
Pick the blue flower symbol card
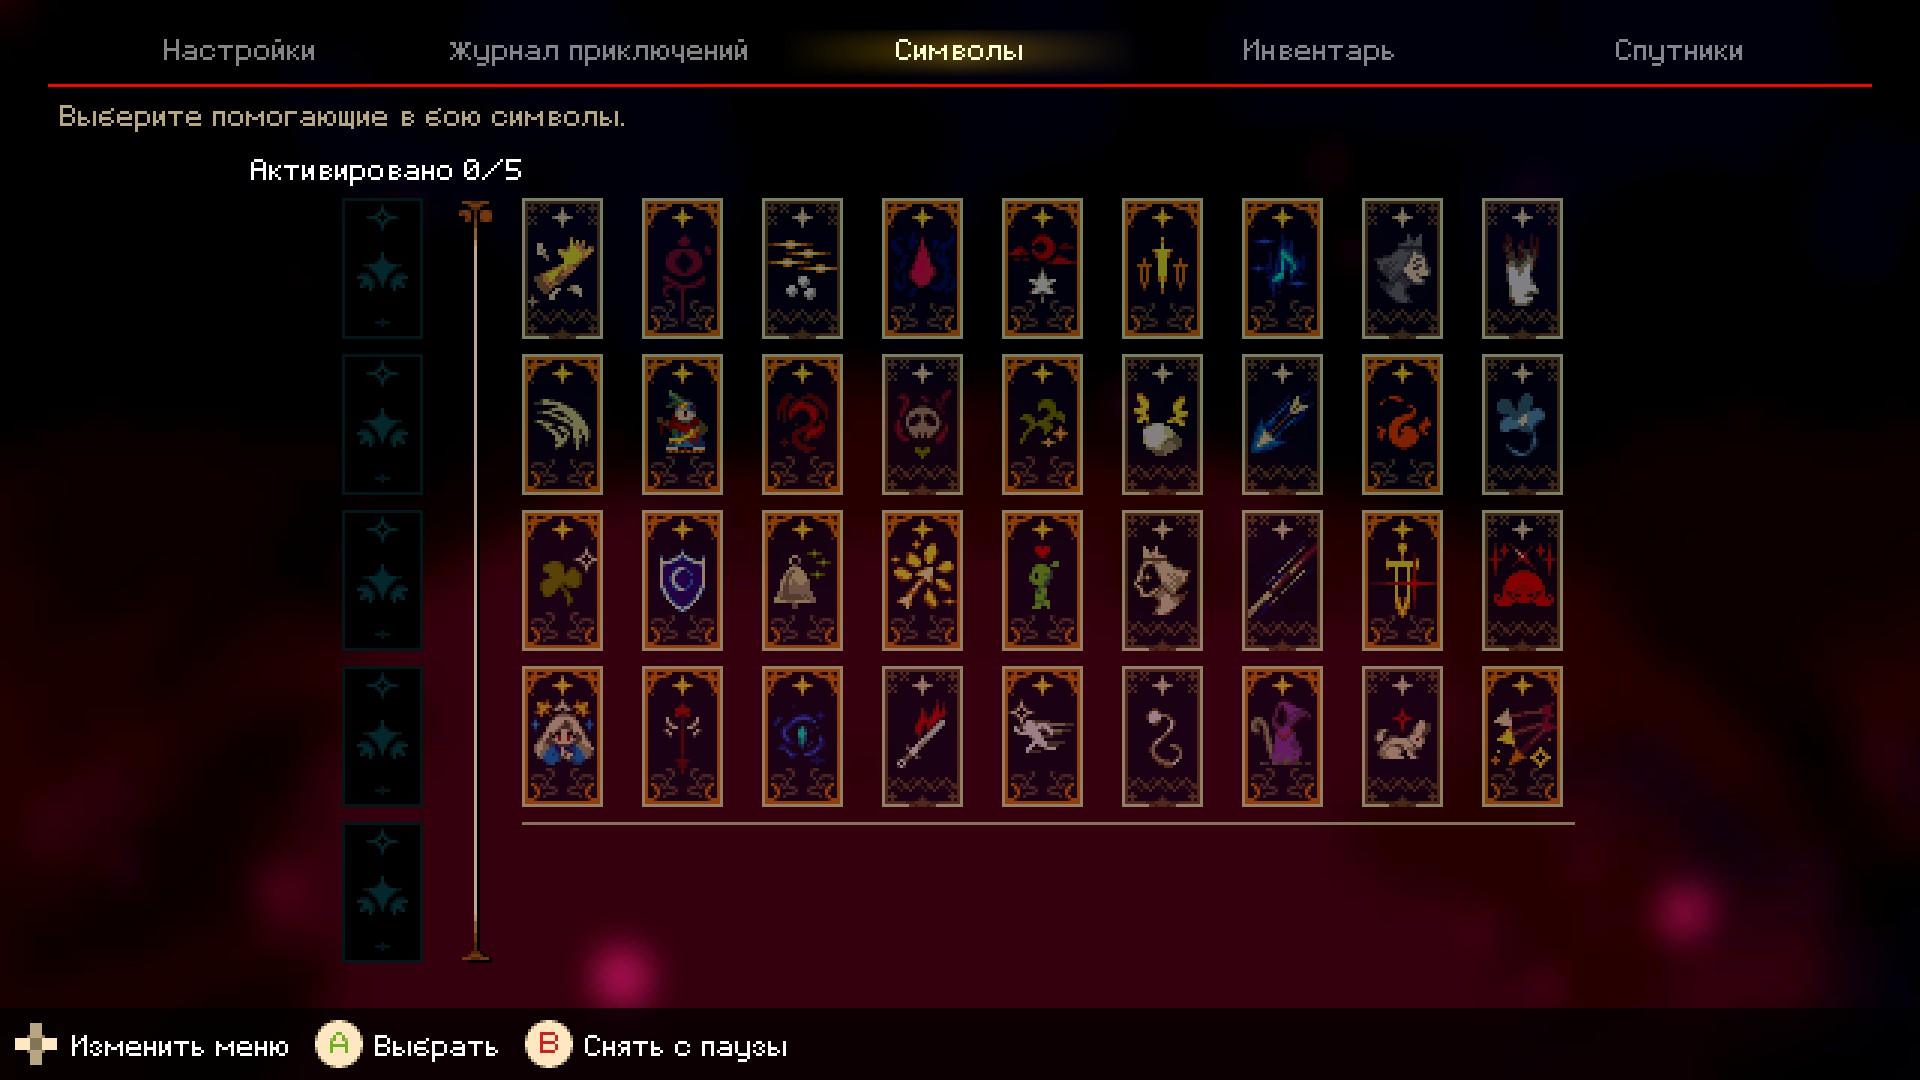click(1522, 424)
